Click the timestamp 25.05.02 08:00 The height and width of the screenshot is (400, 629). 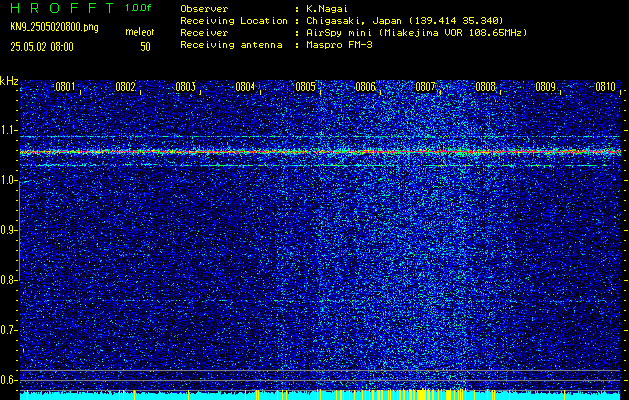[x=42, y=47]
